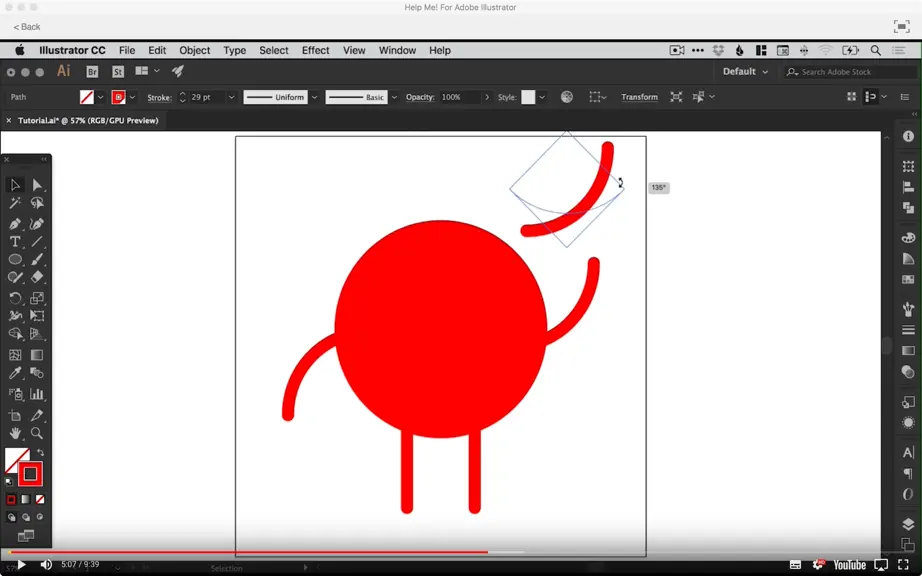The height and width of the screenshot is (576, 922).
Task: Open the Bridge (Br) icon
Action: coord(92,72)
